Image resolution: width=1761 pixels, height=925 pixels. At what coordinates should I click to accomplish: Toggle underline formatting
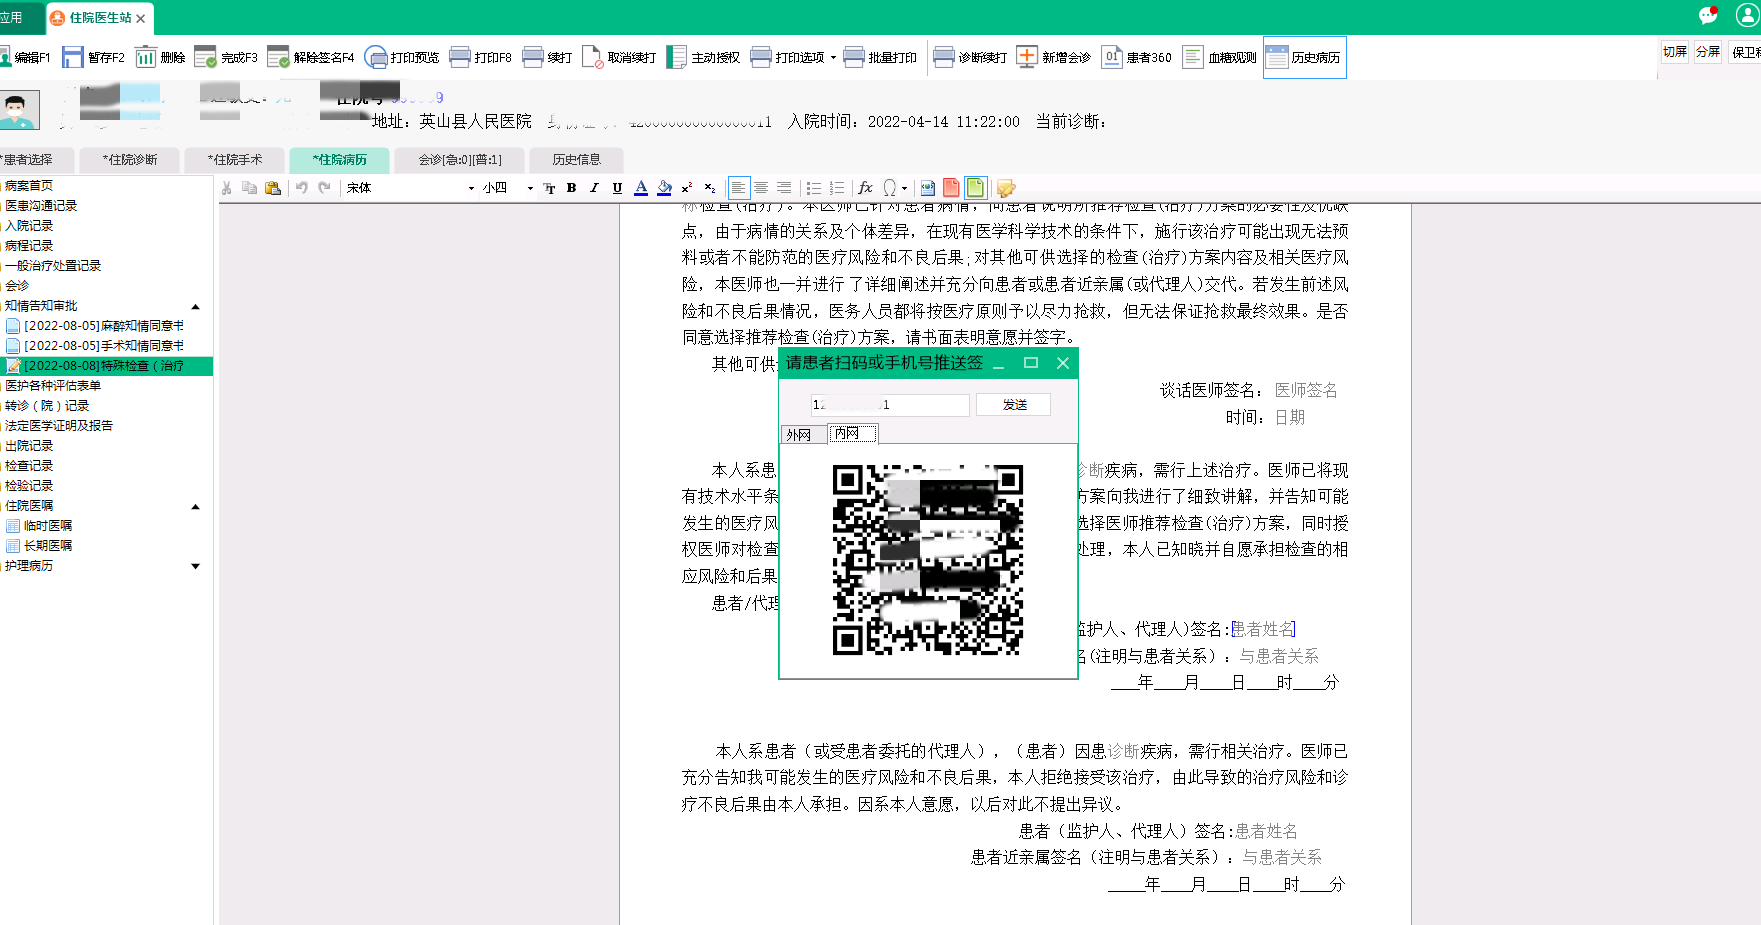coord(617,188)
